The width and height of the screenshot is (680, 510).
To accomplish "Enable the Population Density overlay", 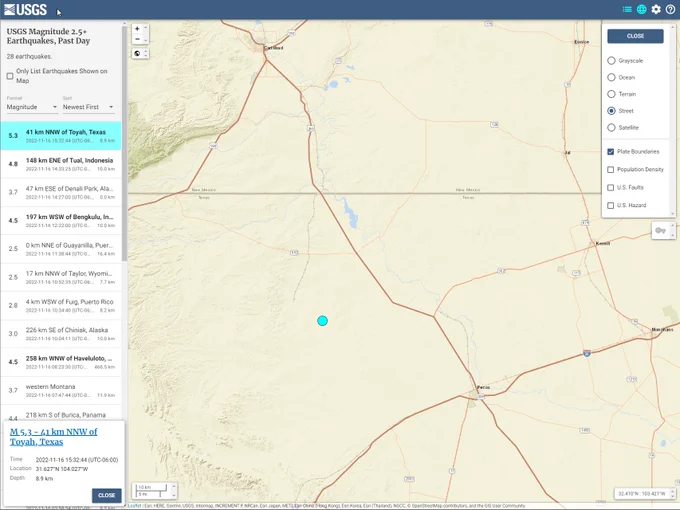I will click(611, 170).
